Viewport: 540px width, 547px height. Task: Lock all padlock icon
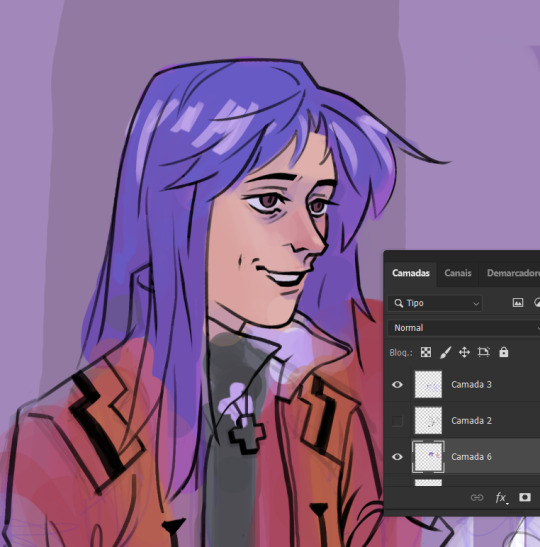pos(503,352)
